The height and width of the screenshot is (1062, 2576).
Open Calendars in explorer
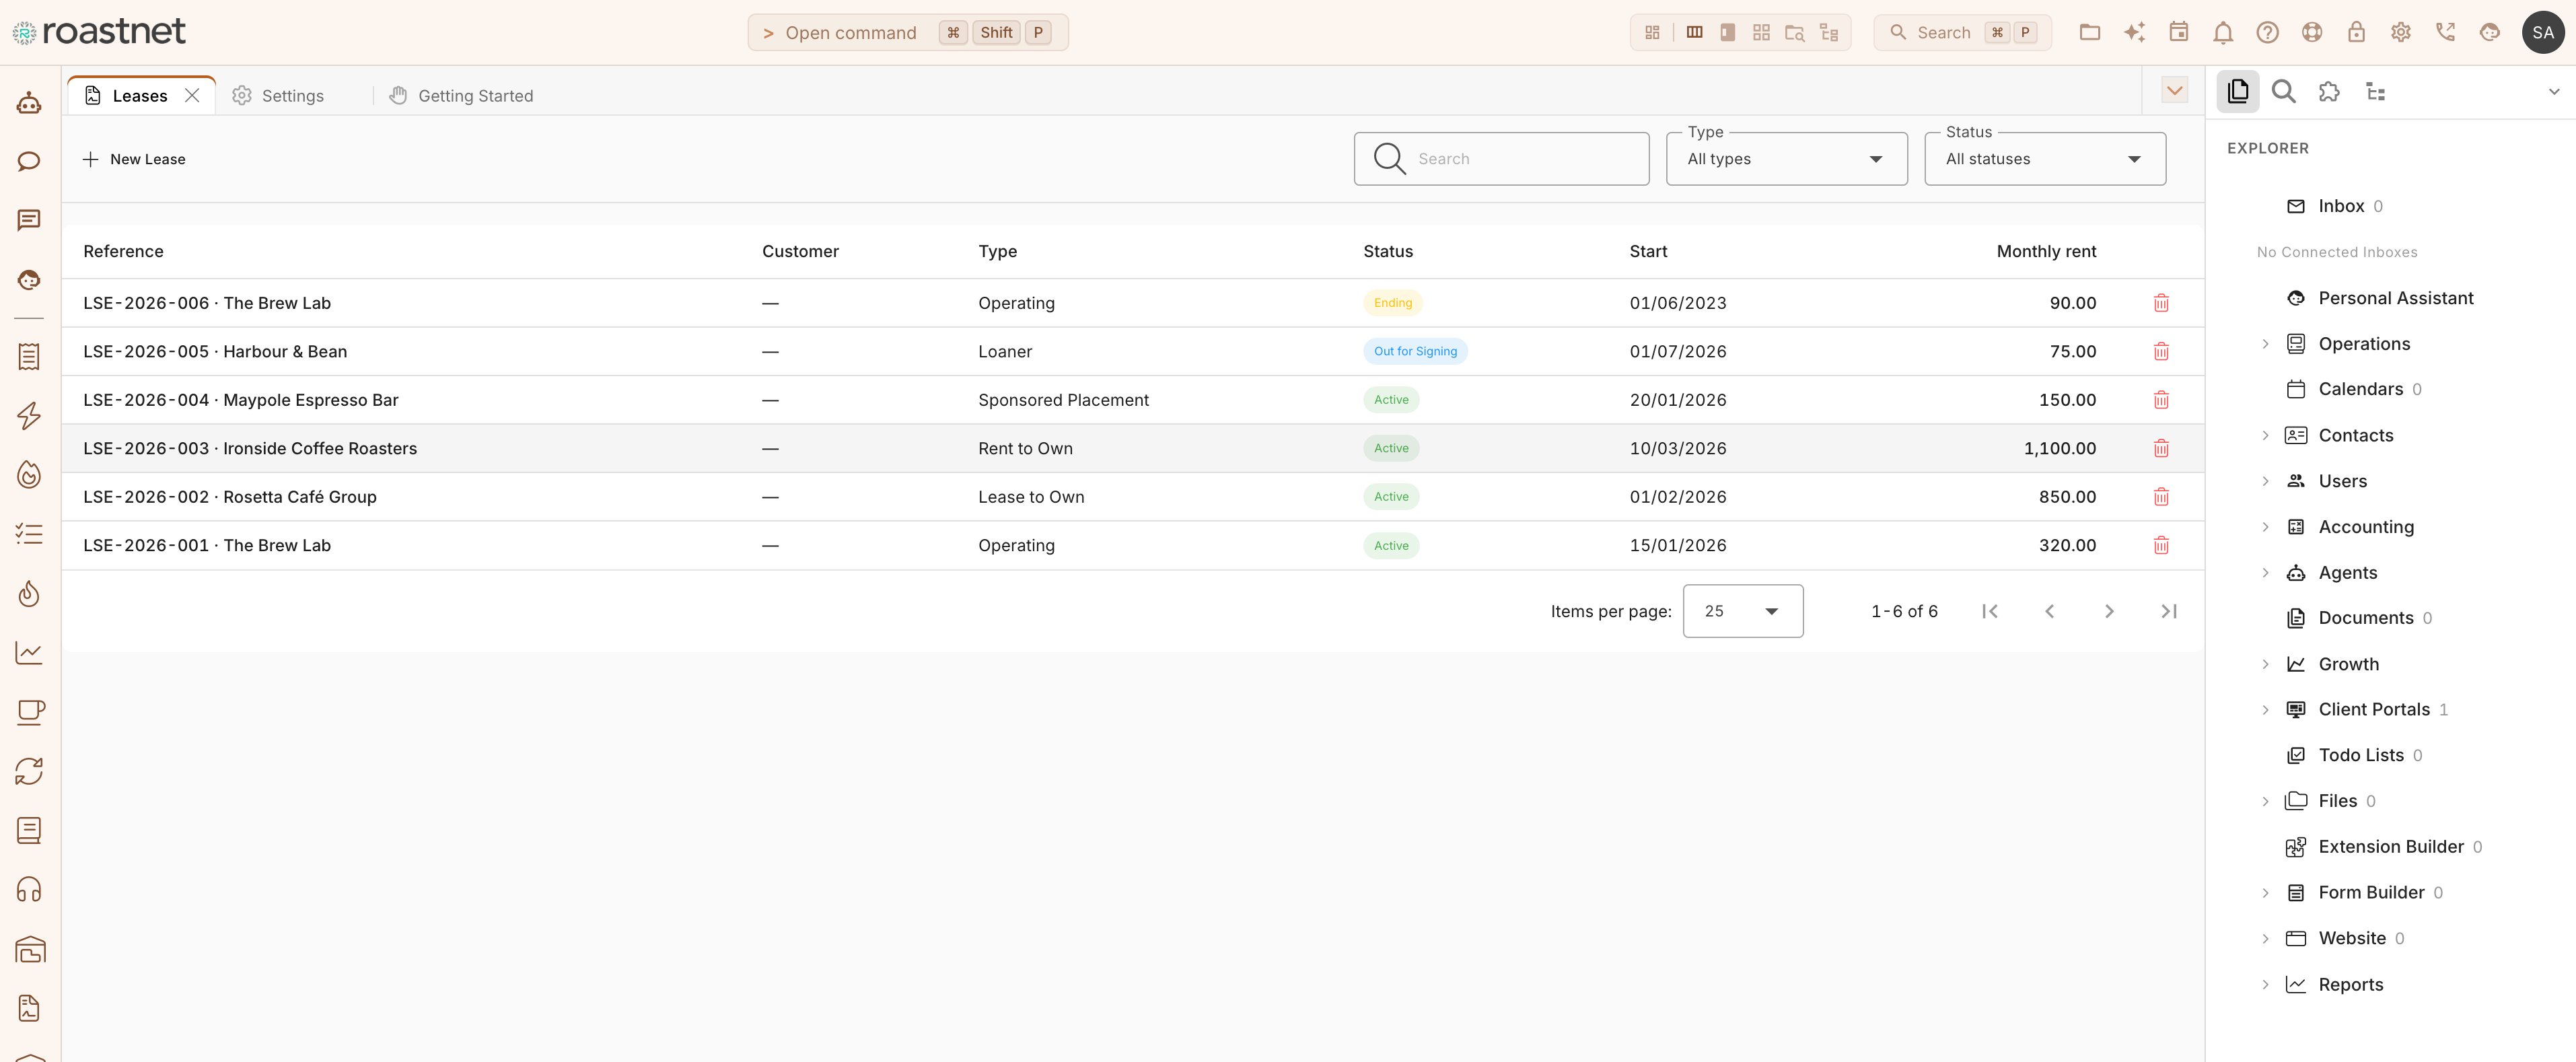(x=2355, y=389)
